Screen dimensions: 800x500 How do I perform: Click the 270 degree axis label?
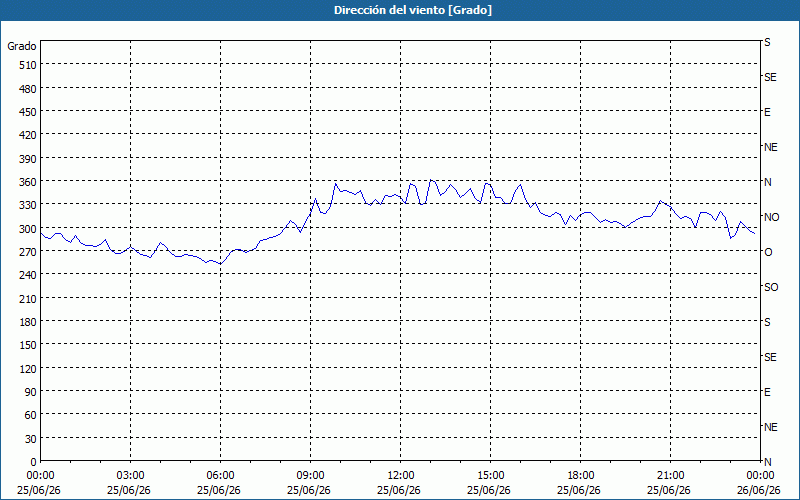tap(28, 252)
